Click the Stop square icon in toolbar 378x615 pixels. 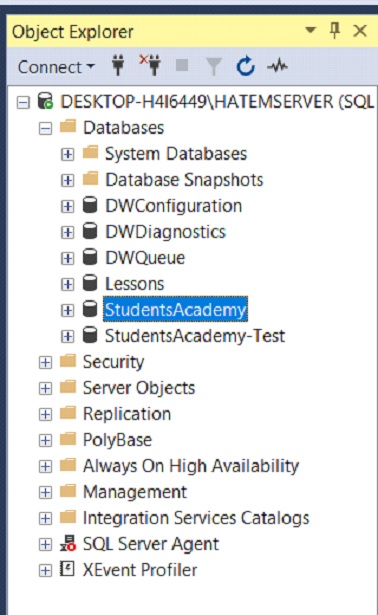[182, 65]
